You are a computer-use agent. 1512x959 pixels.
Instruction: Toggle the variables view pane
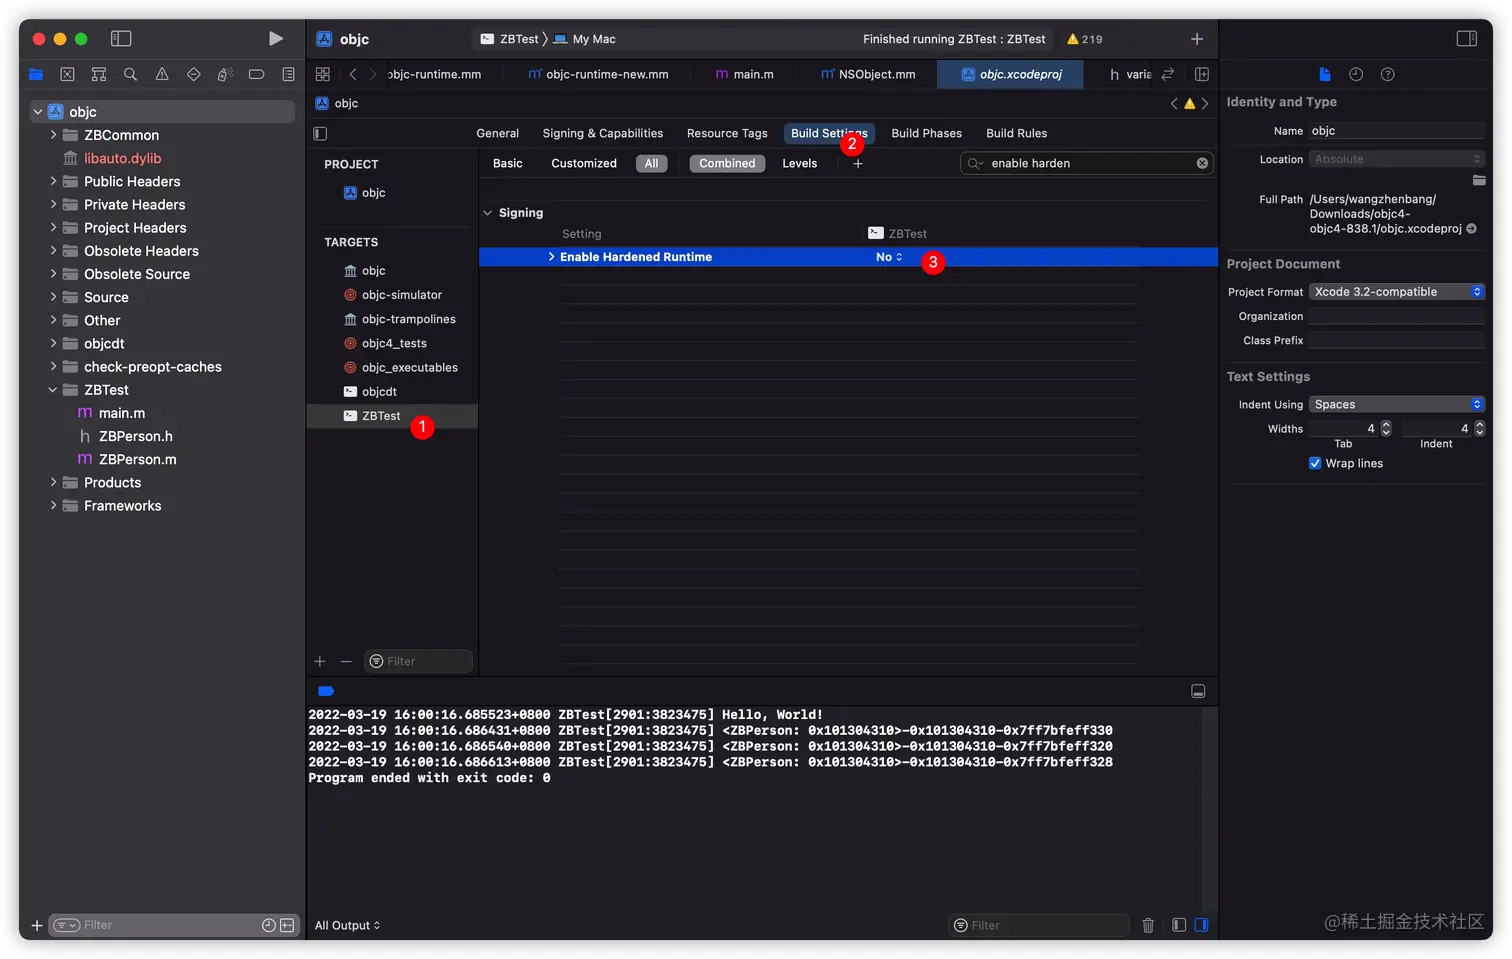pos(1179,925)
